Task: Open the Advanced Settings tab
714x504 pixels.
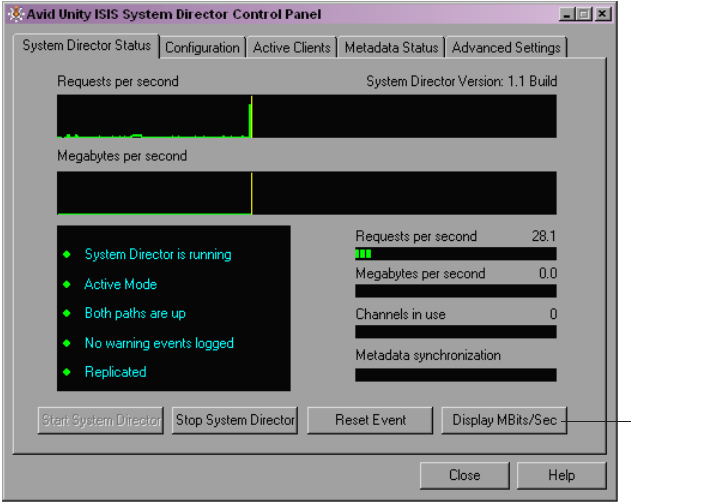Action: tap(506, 48)
